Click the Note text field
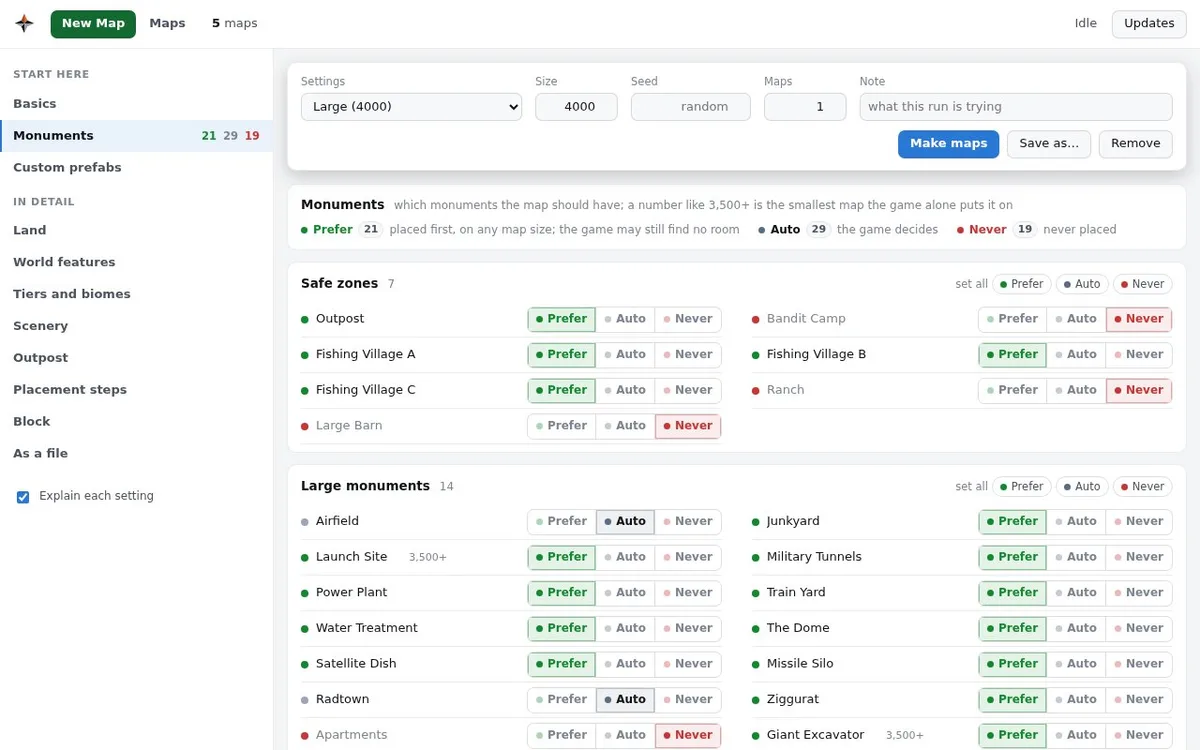 click(x=1016, y=107)
